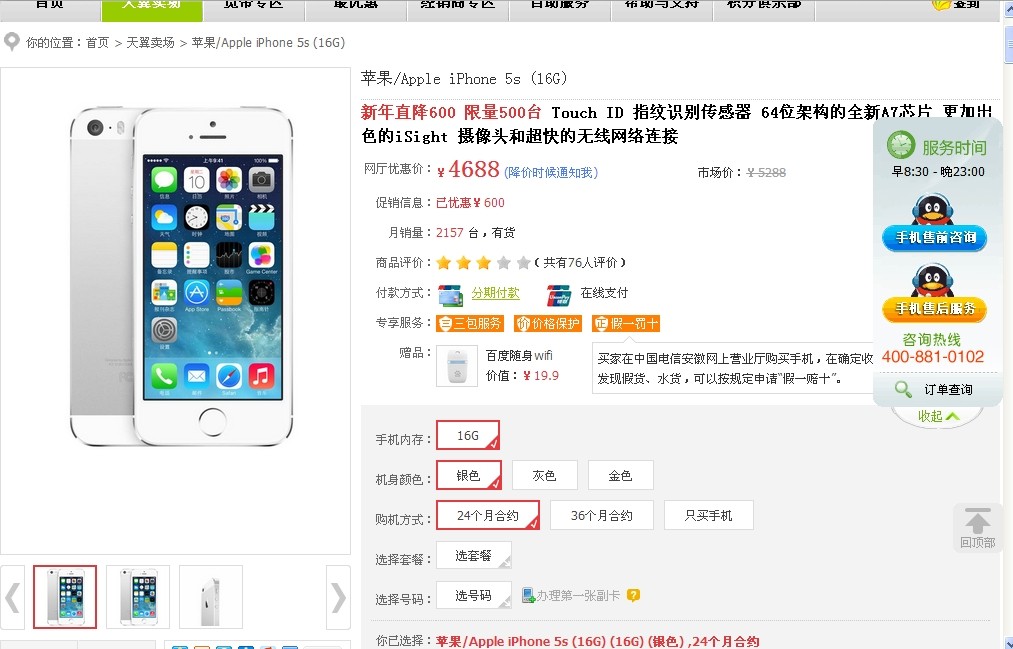Select the side-view iPhone thumbnail

tap(211, 597)
